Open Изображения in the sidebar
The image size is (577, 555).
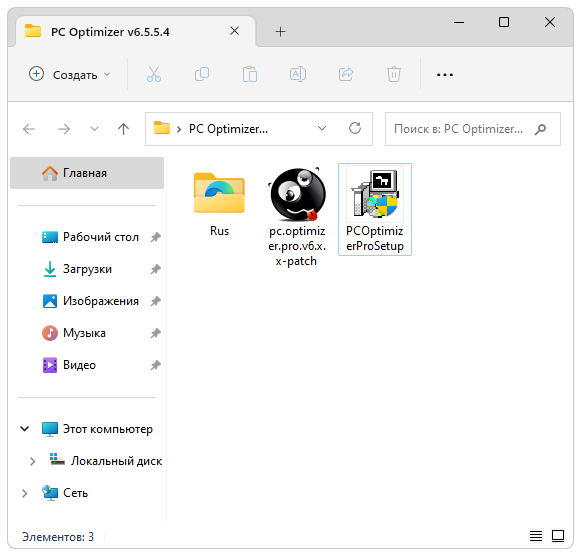(90, 301)
